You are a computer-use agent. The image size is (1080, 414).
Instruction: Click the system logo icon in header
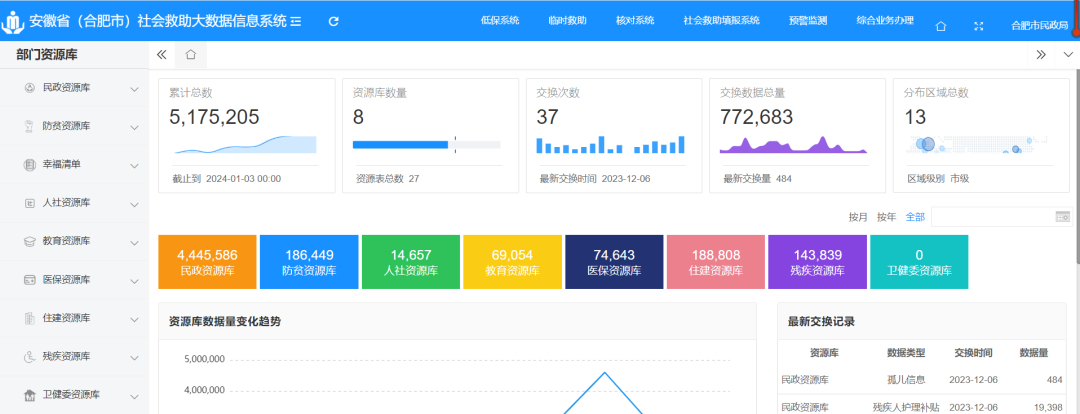coord(13,22)
